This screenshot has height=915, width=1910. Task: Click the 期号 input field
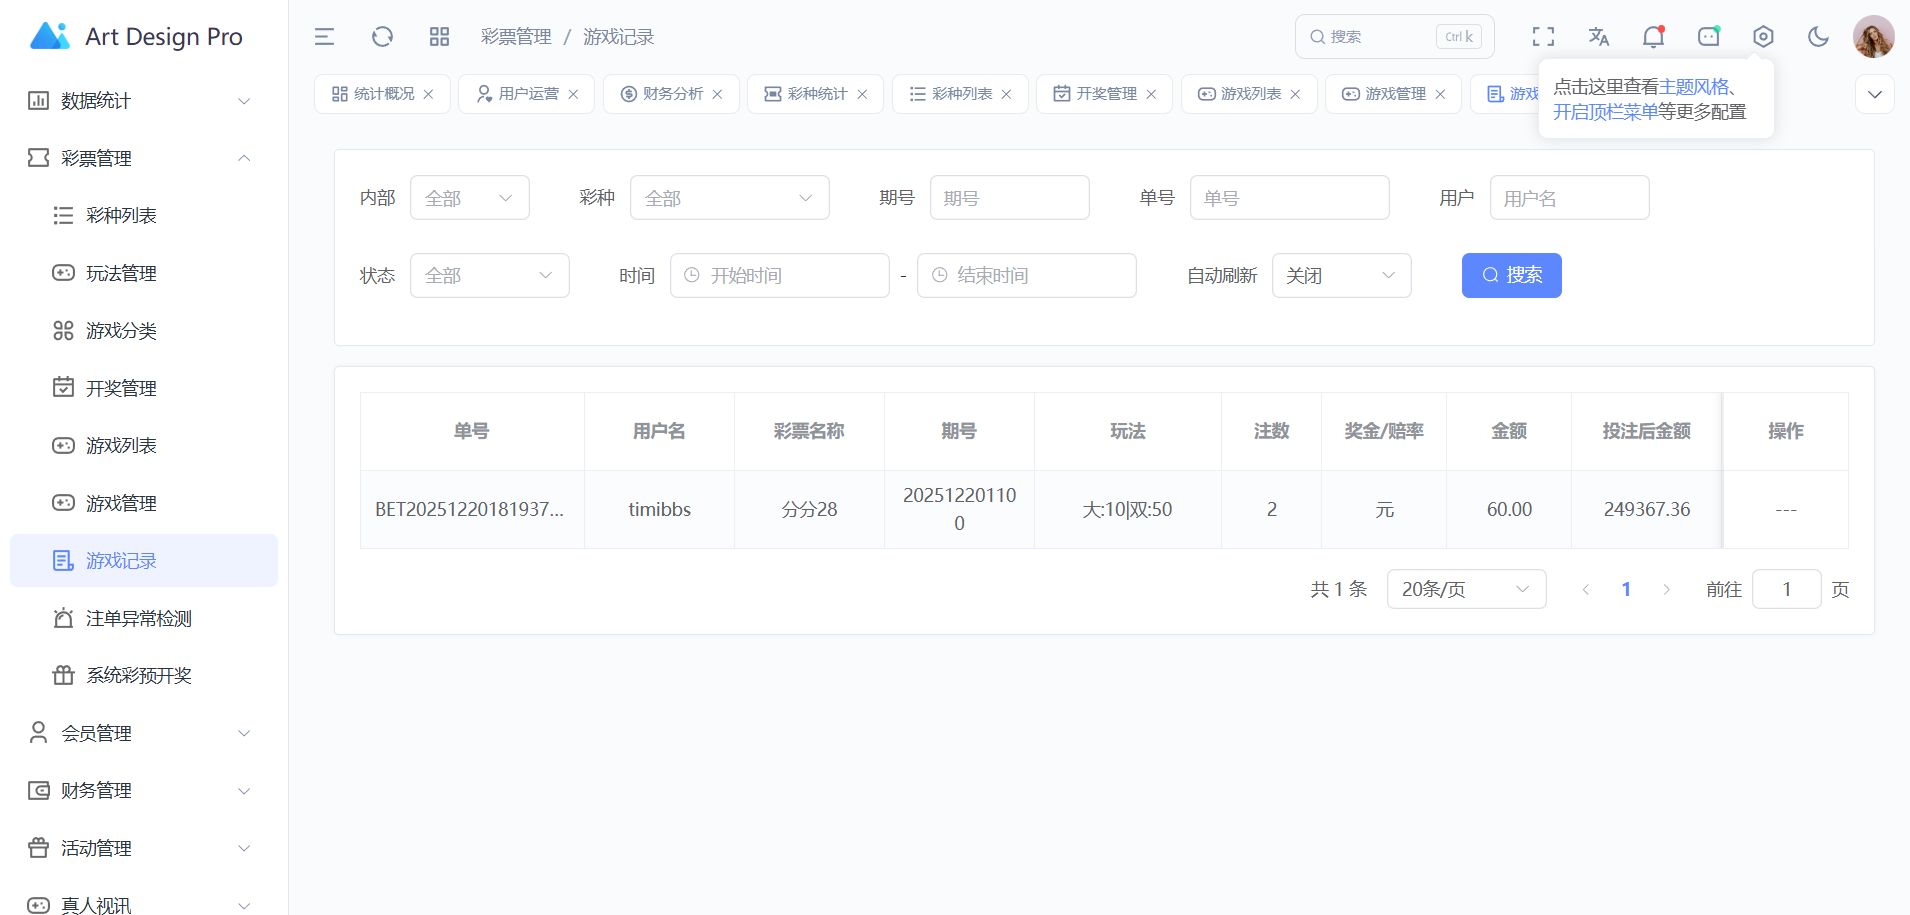1009,198
